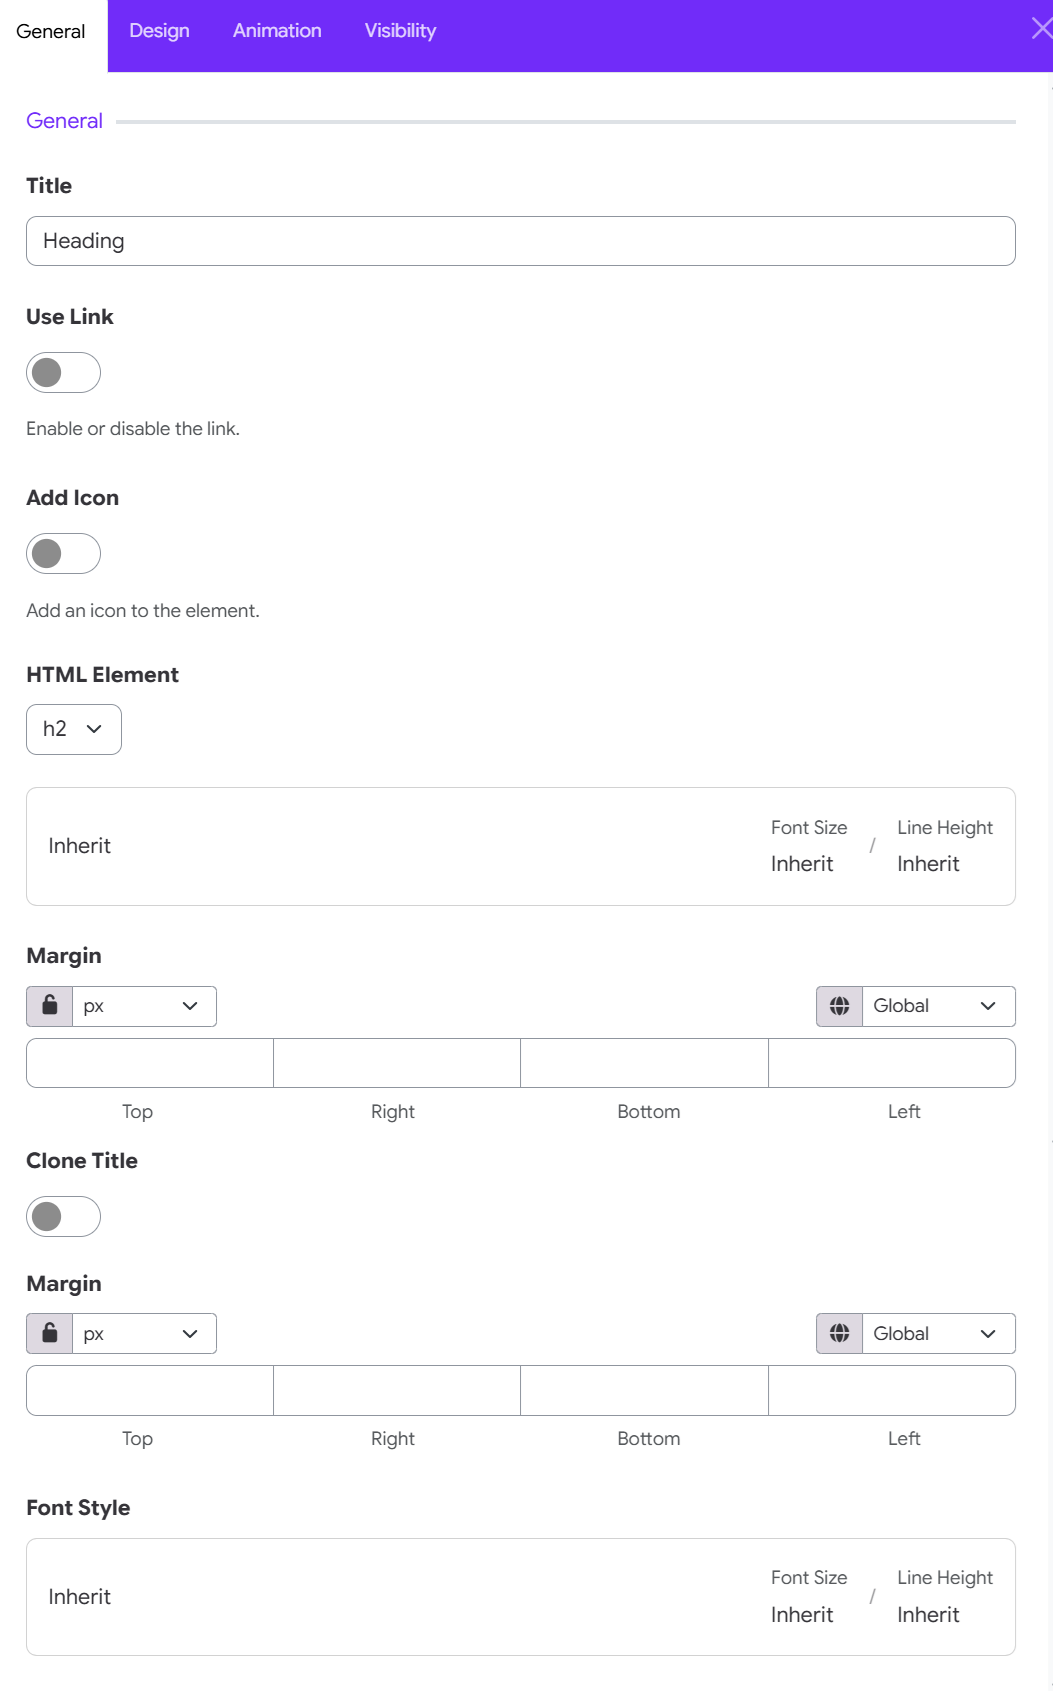
Task: Toggle the Use Link switch
Action: tap(63, 373)
